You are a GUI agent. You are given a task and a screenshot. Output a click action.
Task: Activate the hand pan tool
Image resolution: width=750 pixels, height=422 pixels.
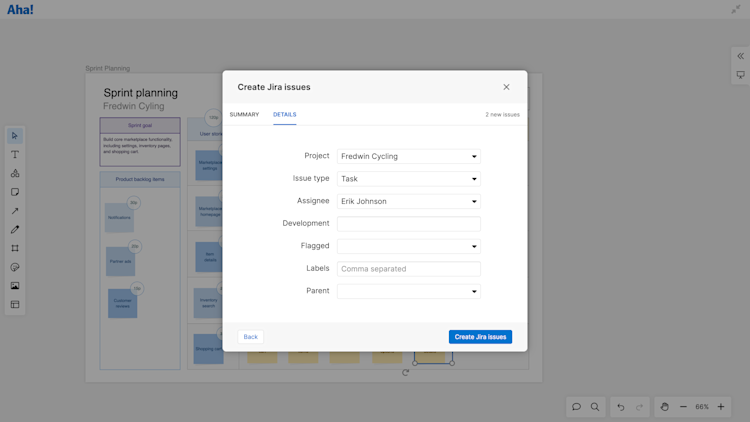coord(664,407)
